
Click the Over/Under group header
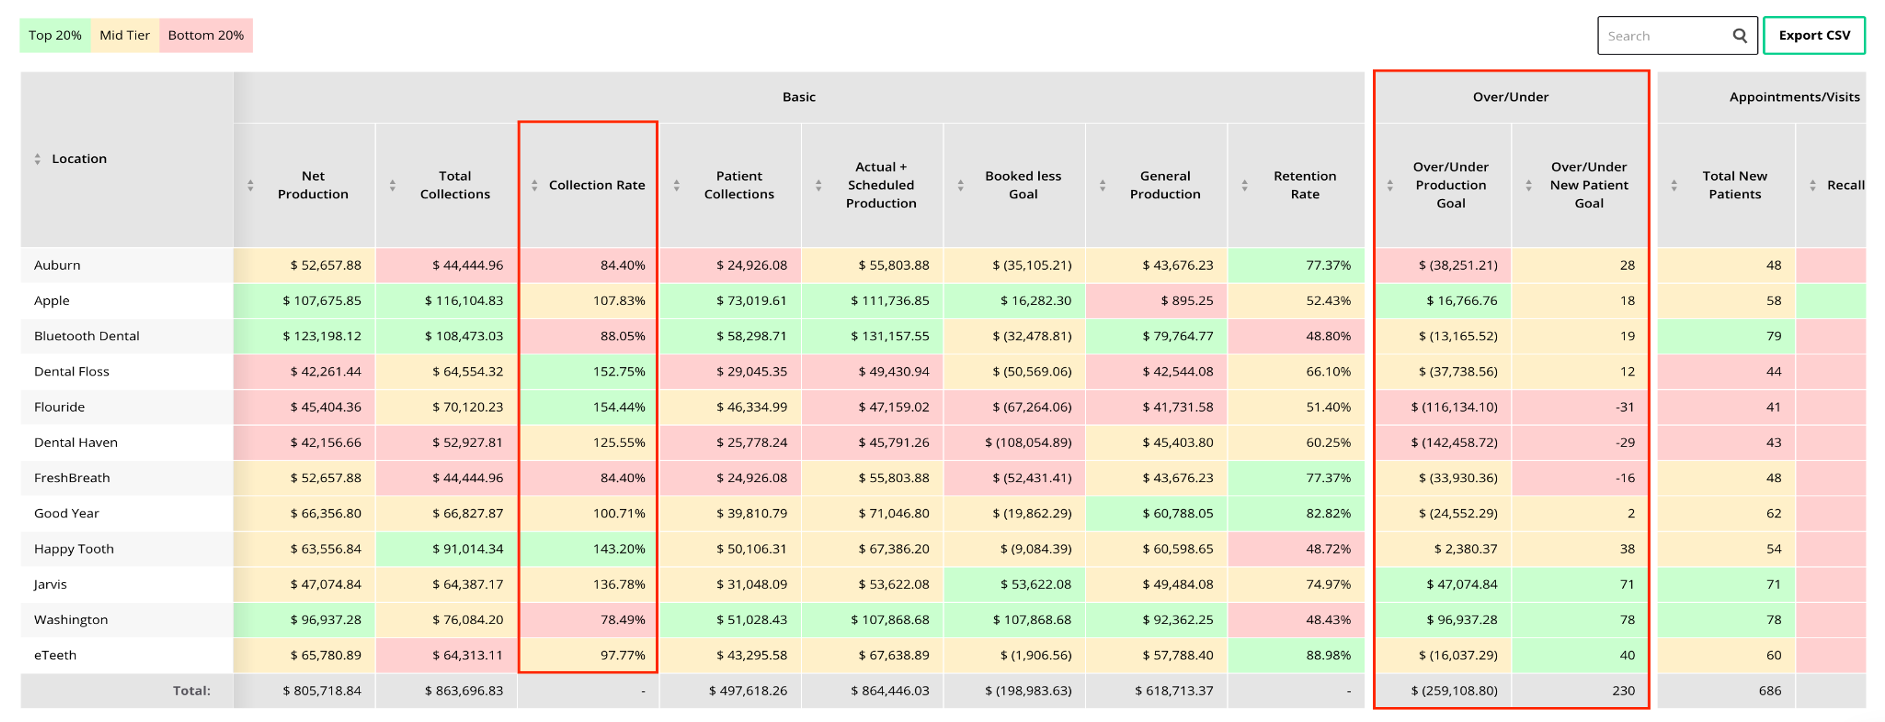[x=1510, y=97]
